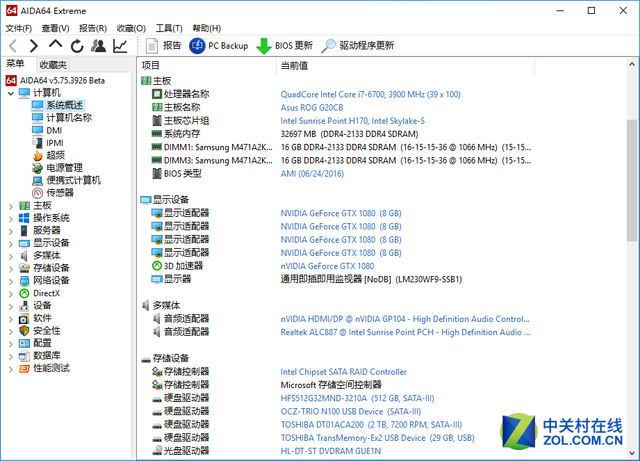640x461 pixels.
Task: Open the graph chart toolbar icon
Action: [x=120, y=46]
